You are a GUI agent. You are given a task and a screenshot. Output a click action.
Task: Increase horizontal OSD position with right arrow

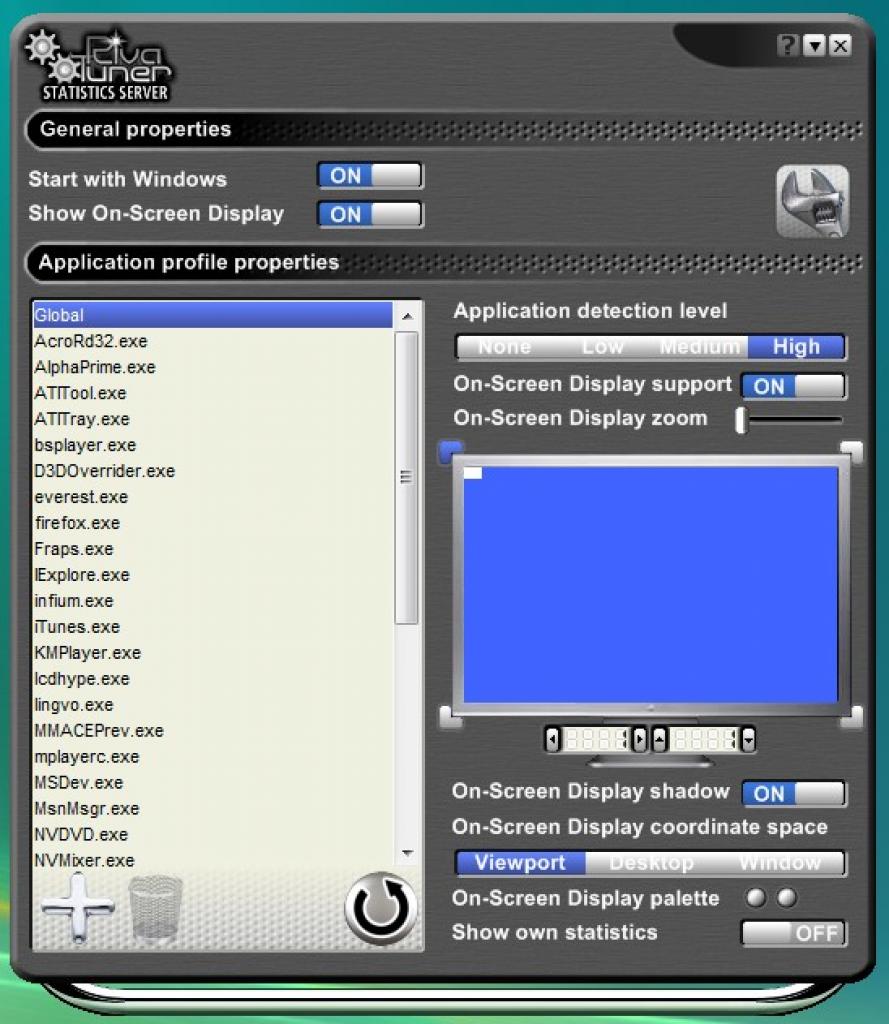click(x=639, y=740)
